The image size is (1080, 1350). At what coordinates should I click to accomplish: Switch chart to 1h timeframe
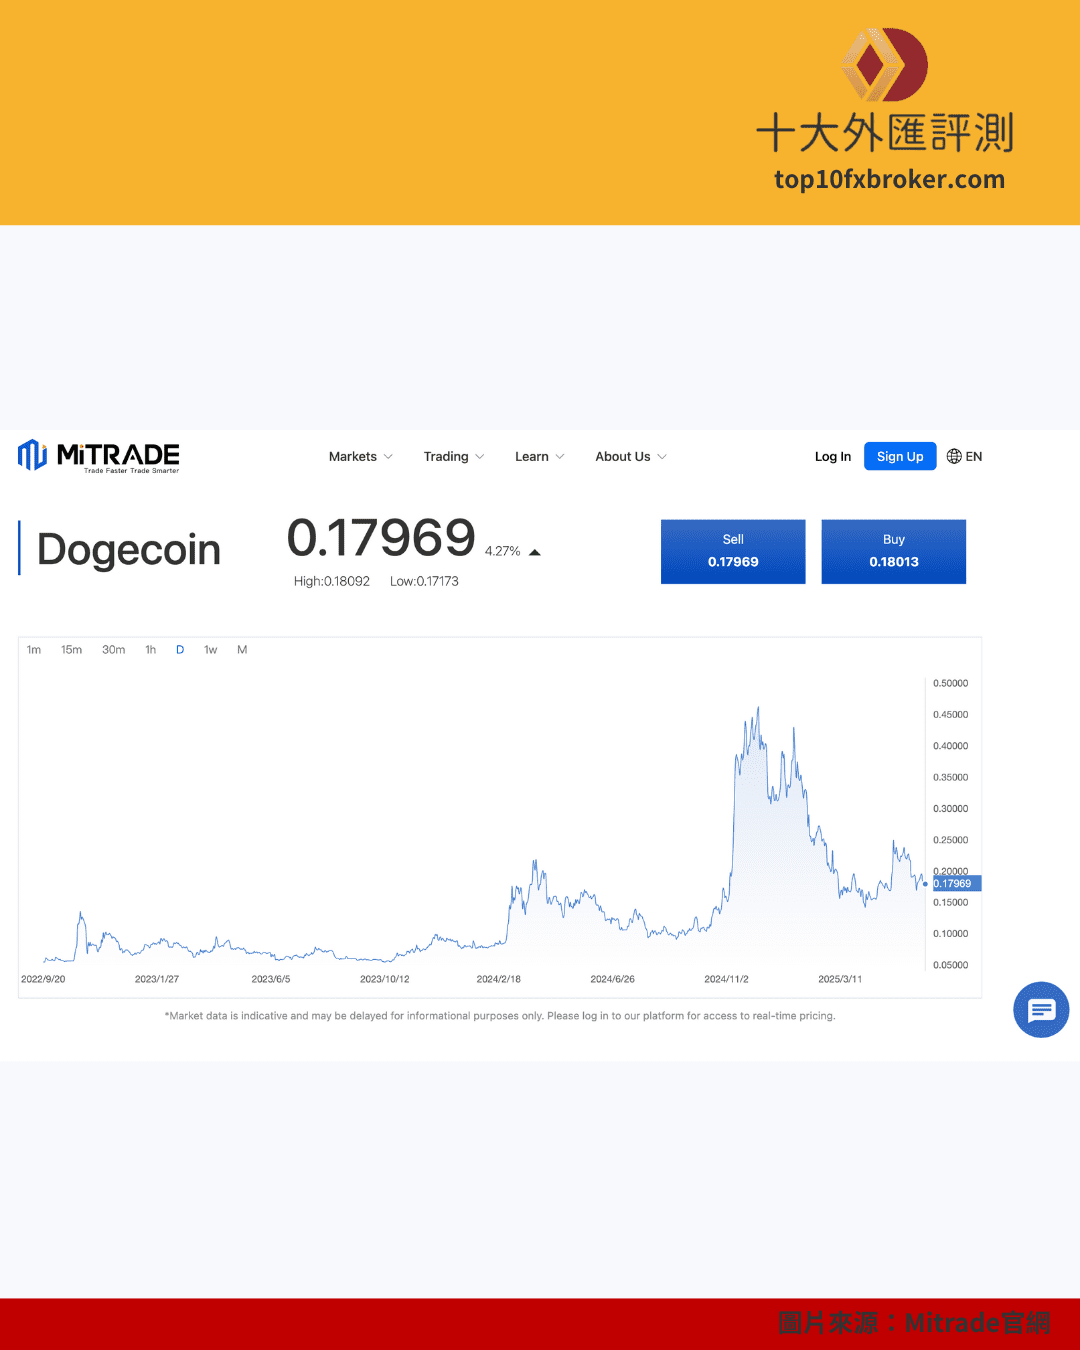tap(151, 650)
